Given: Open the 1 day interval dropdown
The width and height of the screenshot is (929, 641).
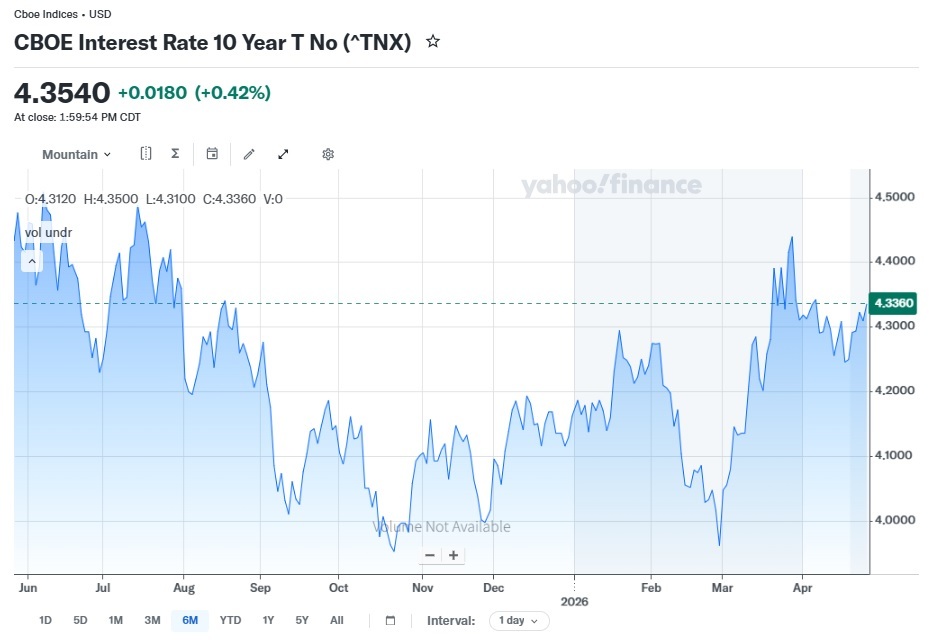Looking at the screenshot, I should click(x=519, y=620).
